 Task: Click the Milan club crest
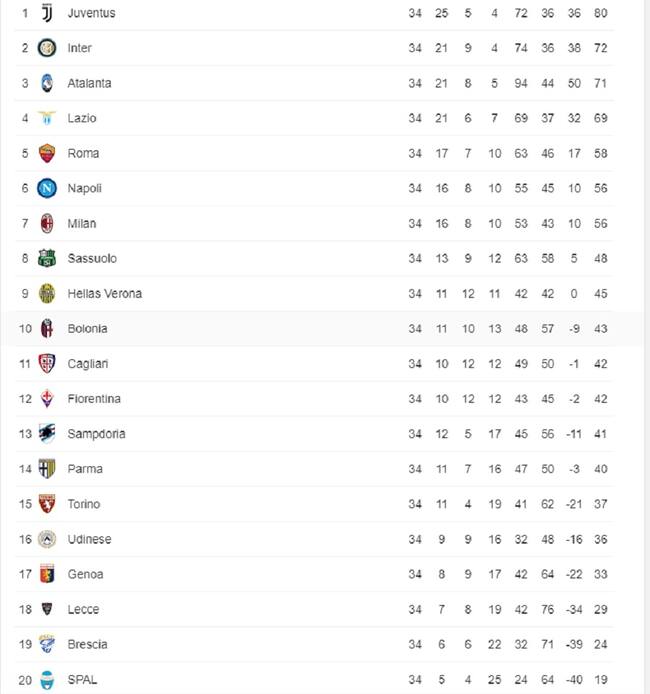pos(46,223)
